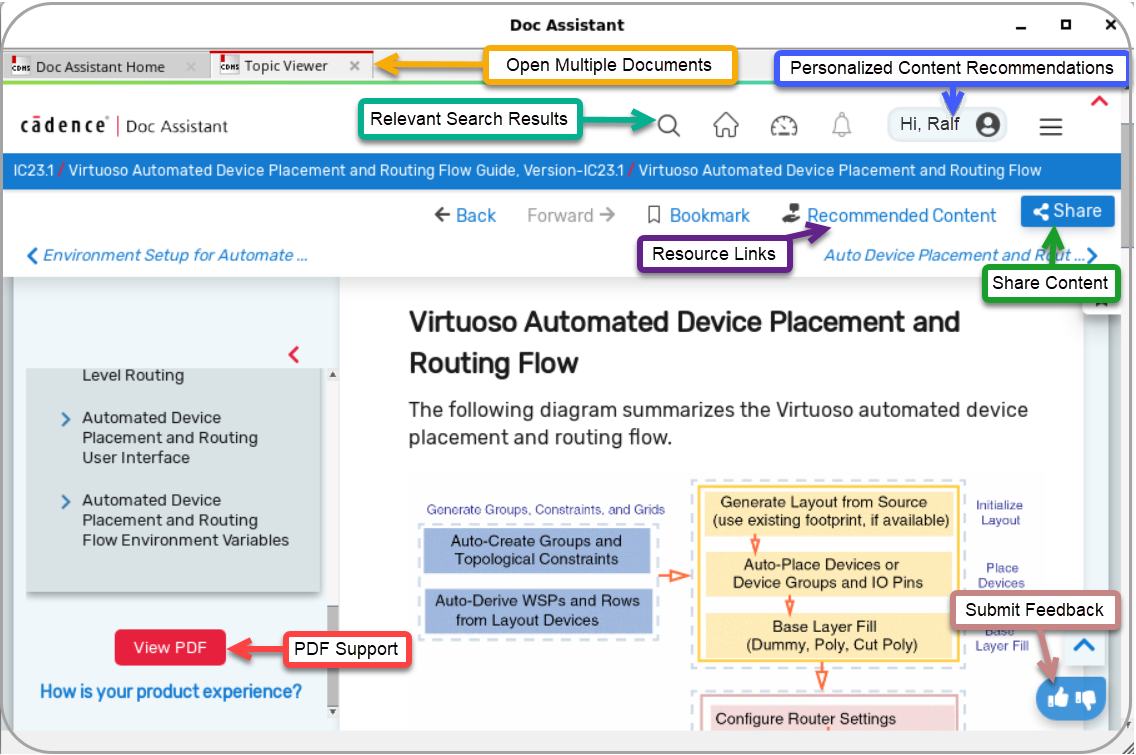Open the Flow Guide, Version-IC23.1 breadcrumb
The height and width of the screenshot is (755, 1136).
346,170
